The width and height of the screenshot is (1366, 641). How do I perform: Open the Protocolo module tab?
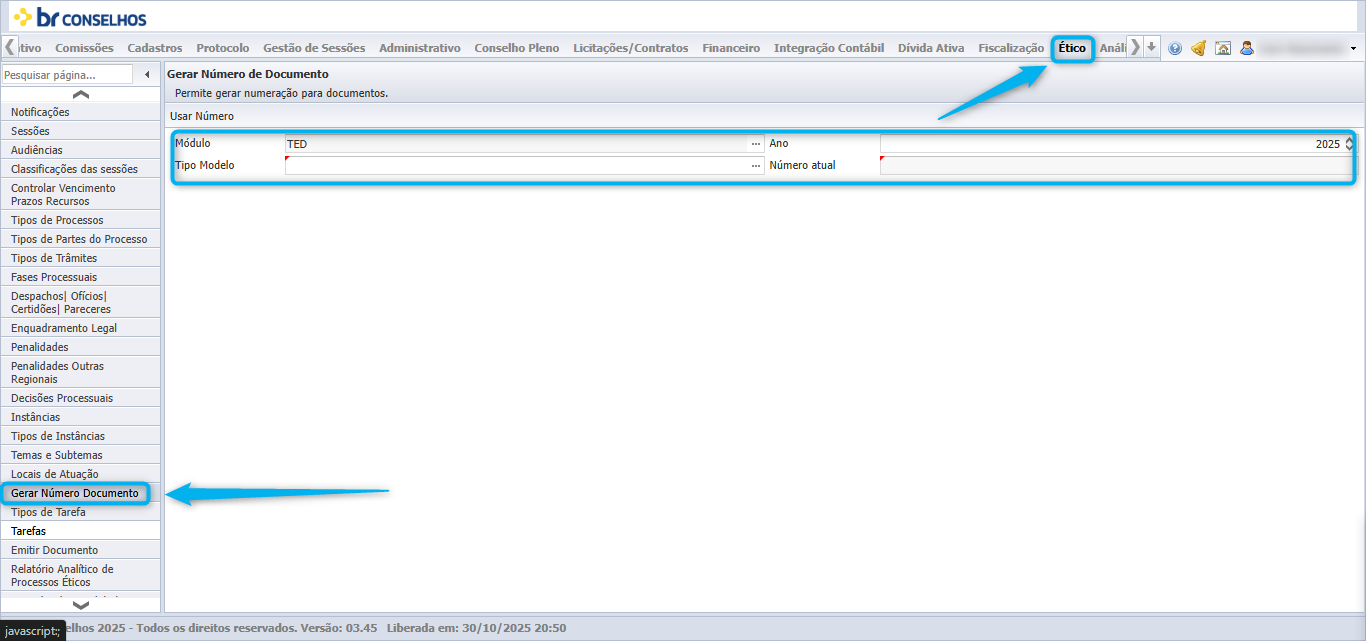coord(223,48)
